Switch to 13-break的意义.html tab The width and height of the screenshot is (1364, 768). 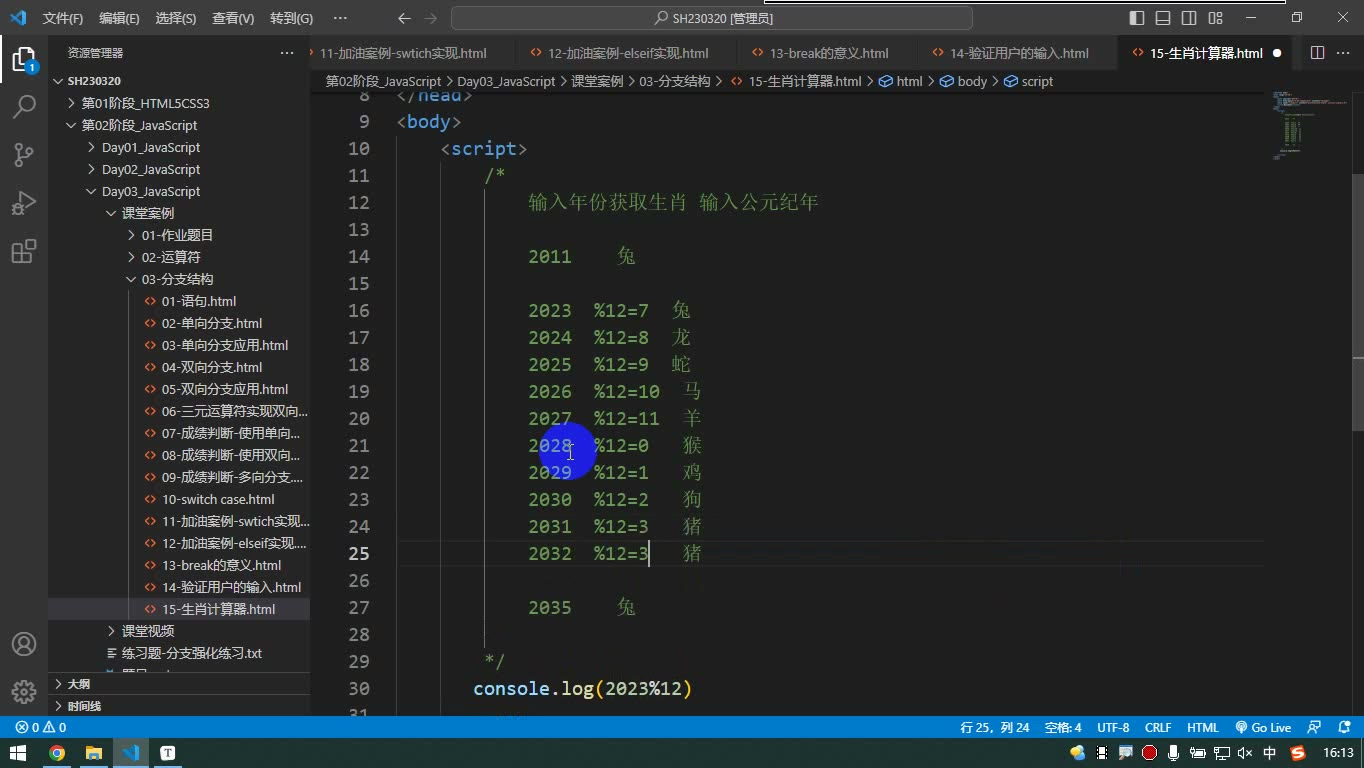tap(828, 53)
